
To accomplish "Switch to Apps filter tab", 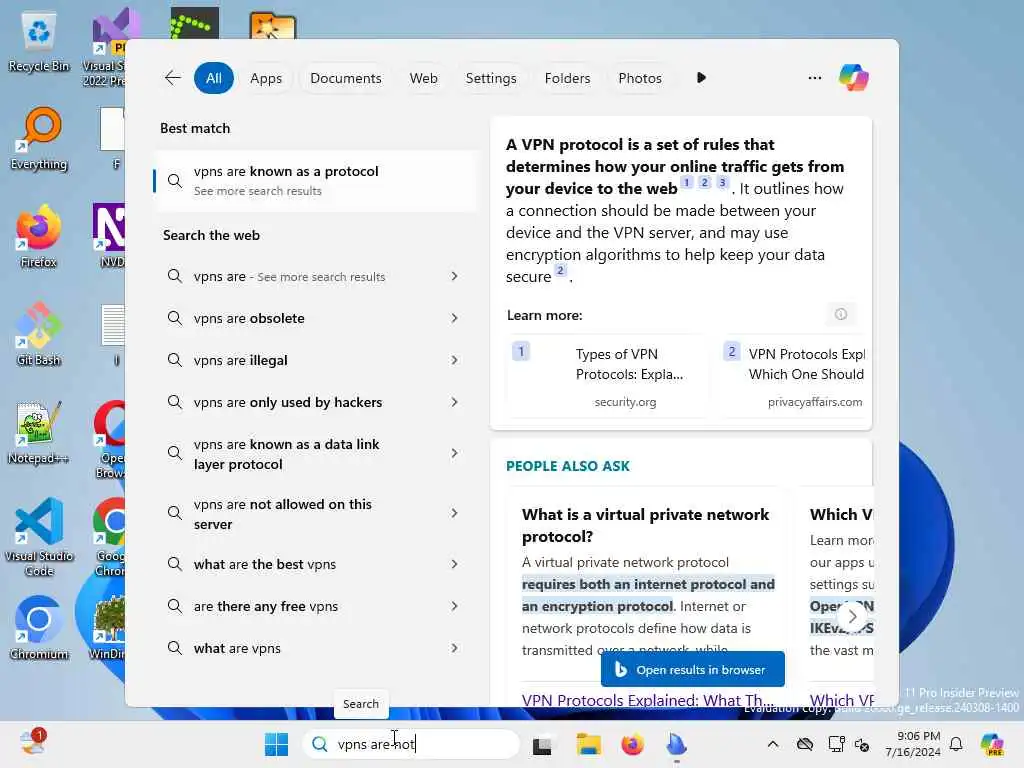I will (266, 78).
